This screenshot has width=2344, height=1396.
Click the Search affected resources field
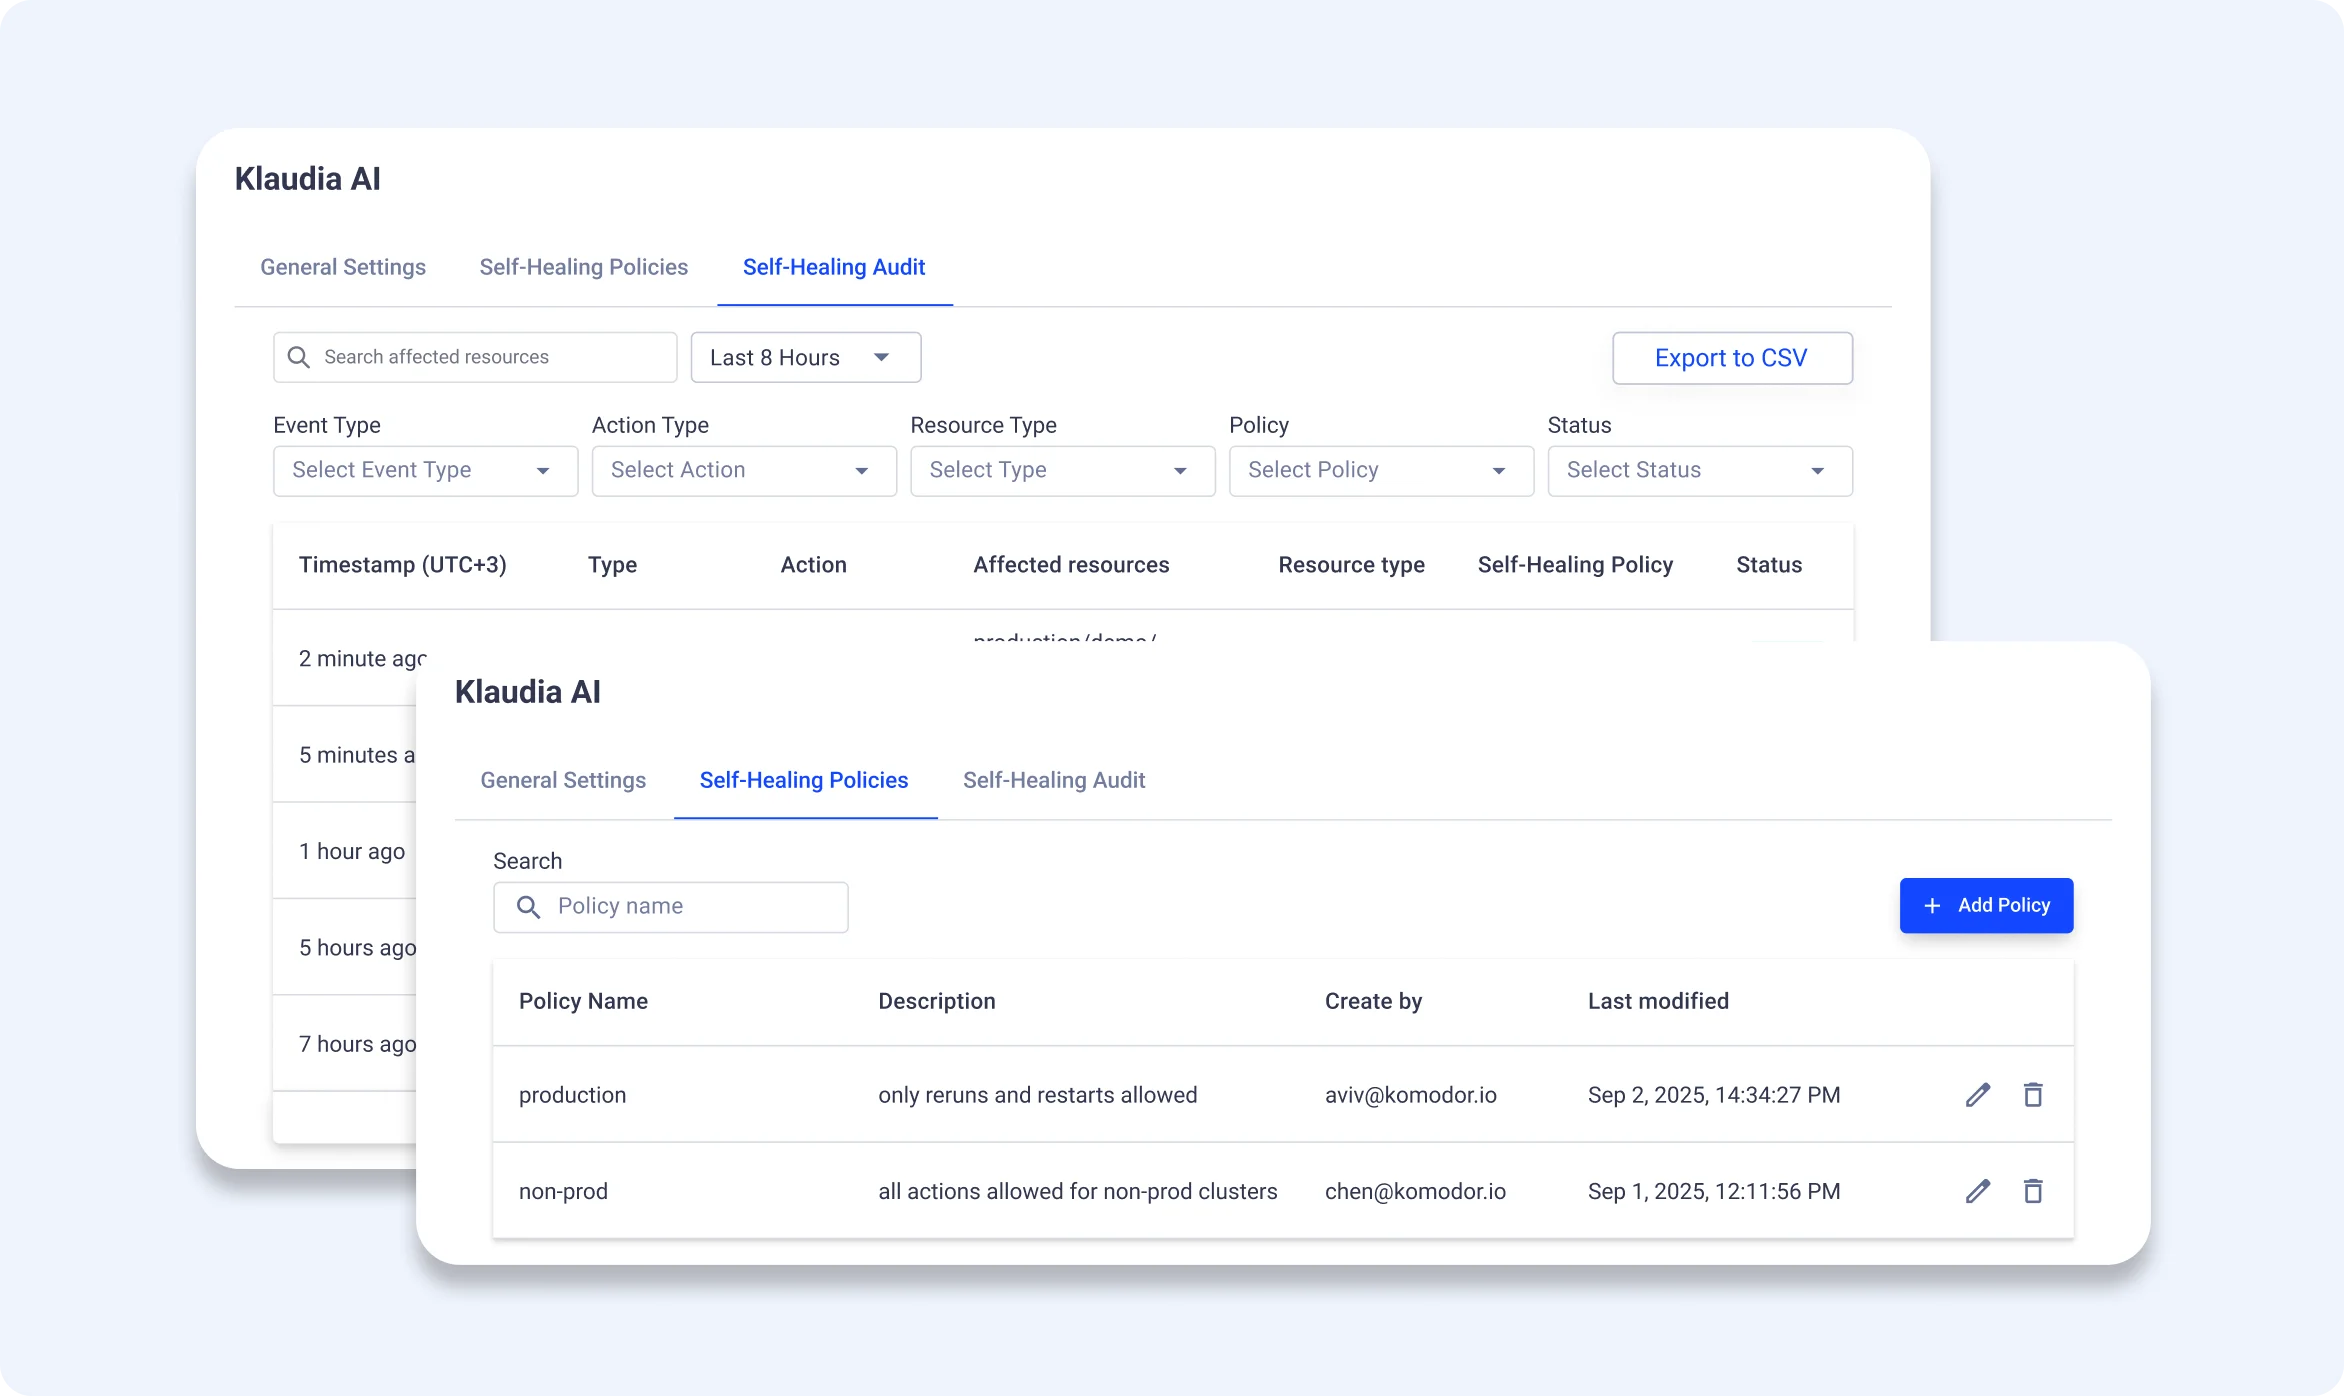pyautogui.click(x=490, y=358)
